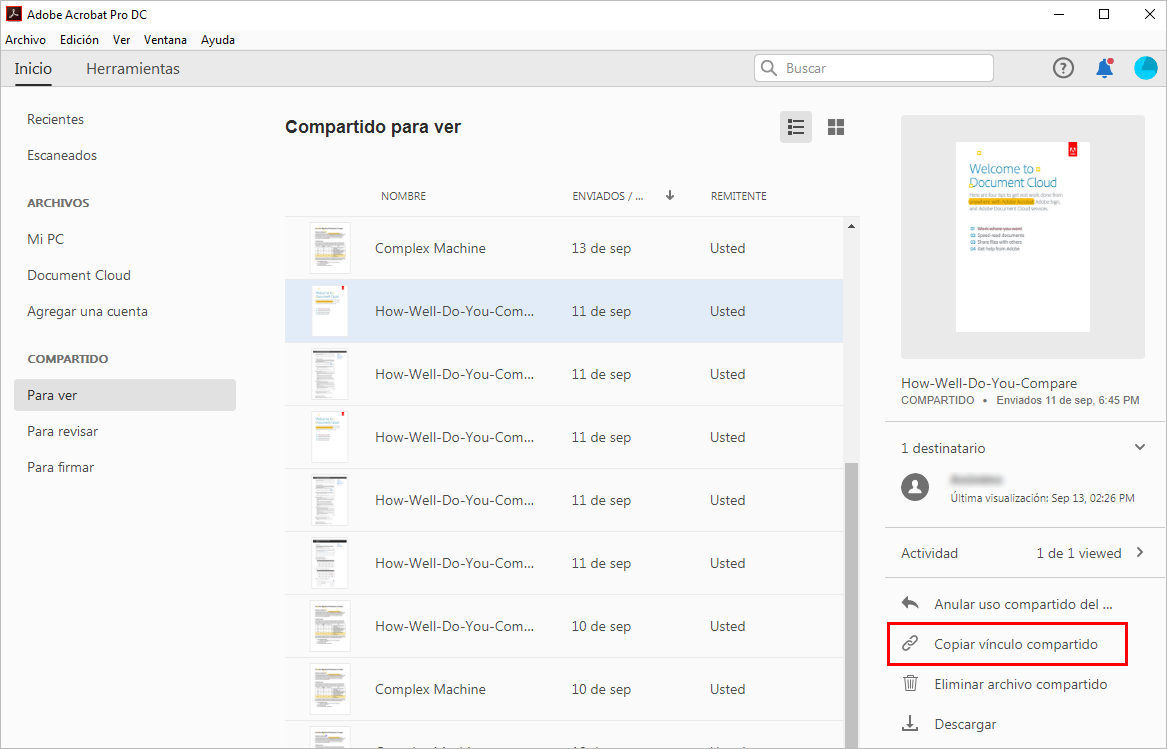The image size is (1167, 749).
Task: Toggle sort direction arrow on Enviados column
Action: pos(670,195)
